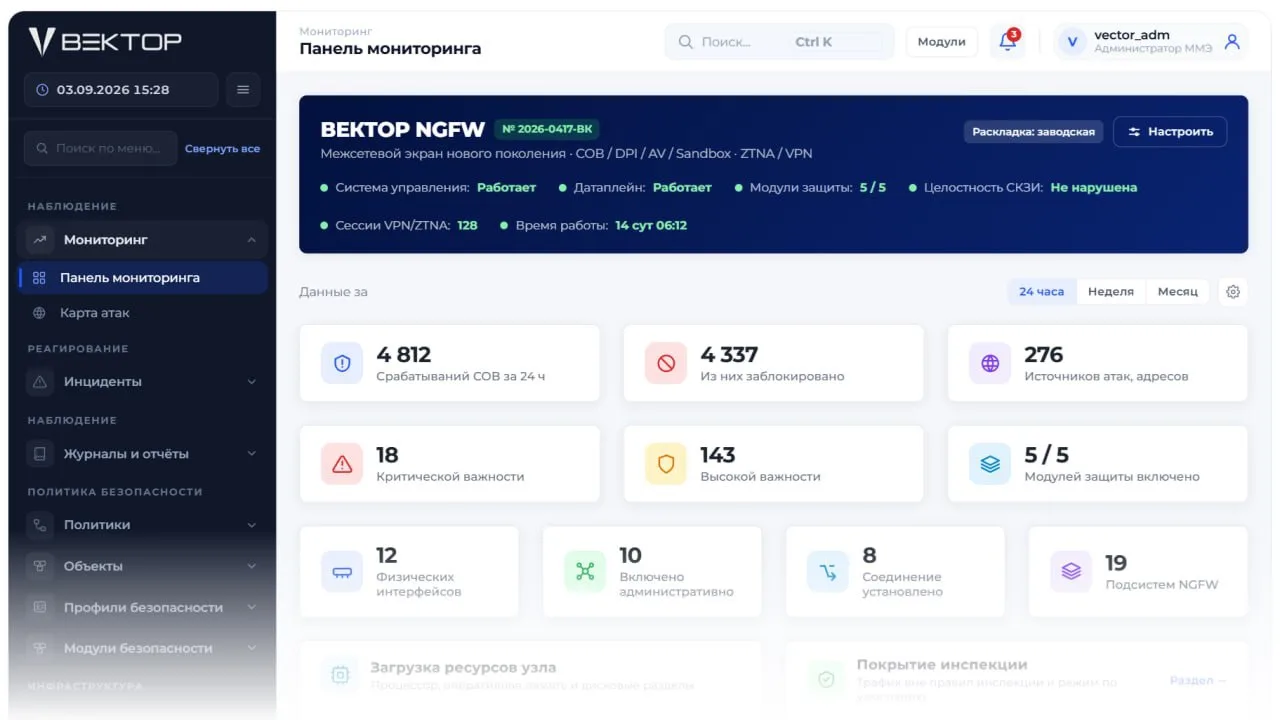Click the NGFW subsystems layers icon
Screen dimensions: 1280x720
coord(1071,572)
